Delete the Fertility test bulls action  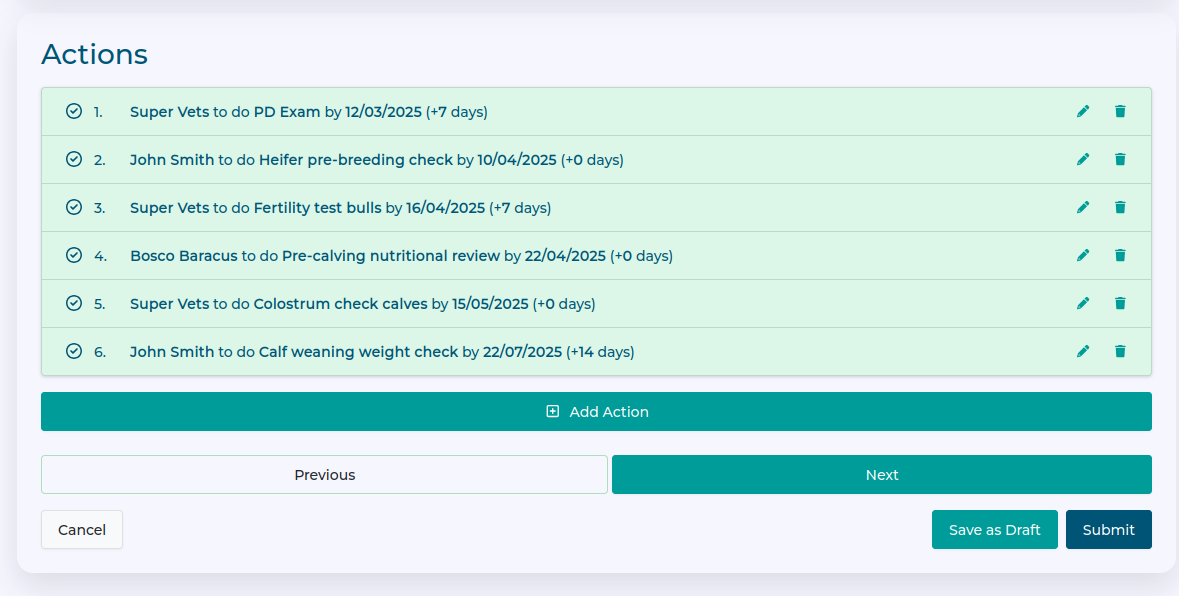pyautogui.click(x=1120, y=207)
